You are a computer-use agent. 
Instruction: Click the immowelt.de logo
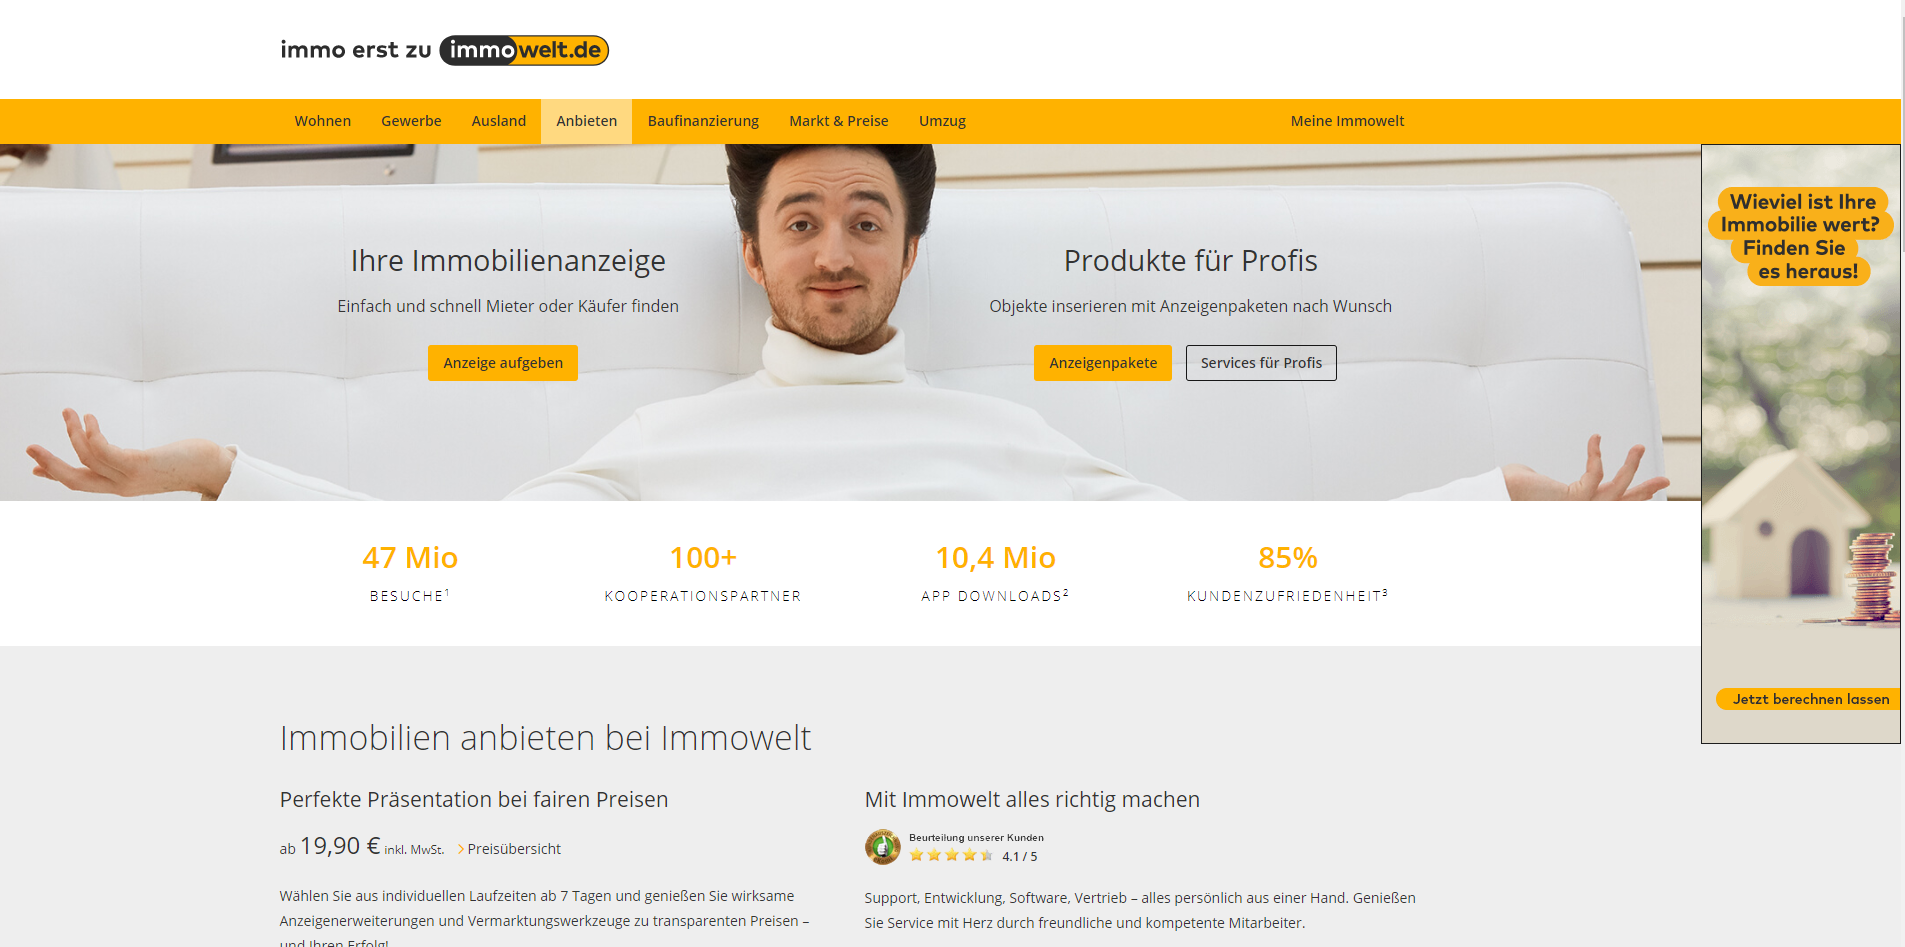(x=444, y=50)
